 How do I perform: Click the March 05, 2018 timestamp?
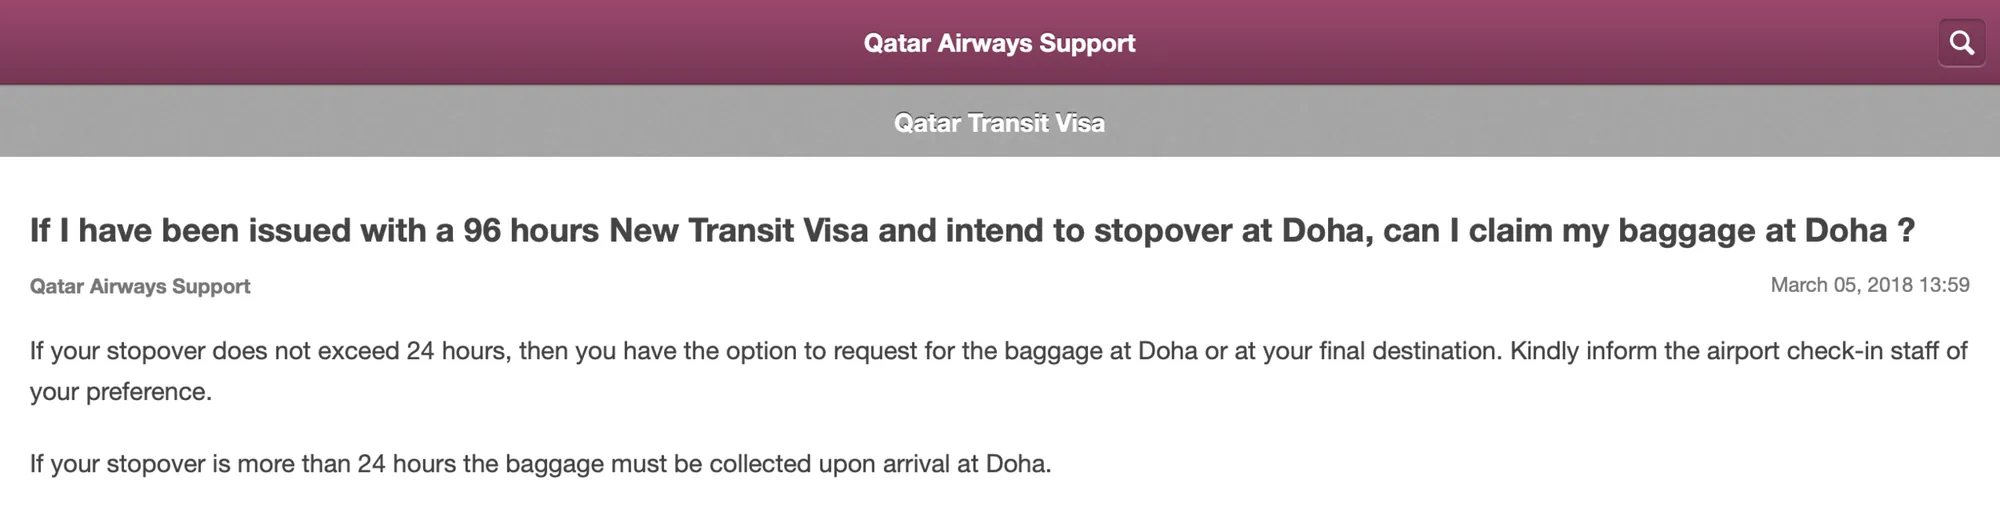pyautogui.click(x=1870, y=285)
